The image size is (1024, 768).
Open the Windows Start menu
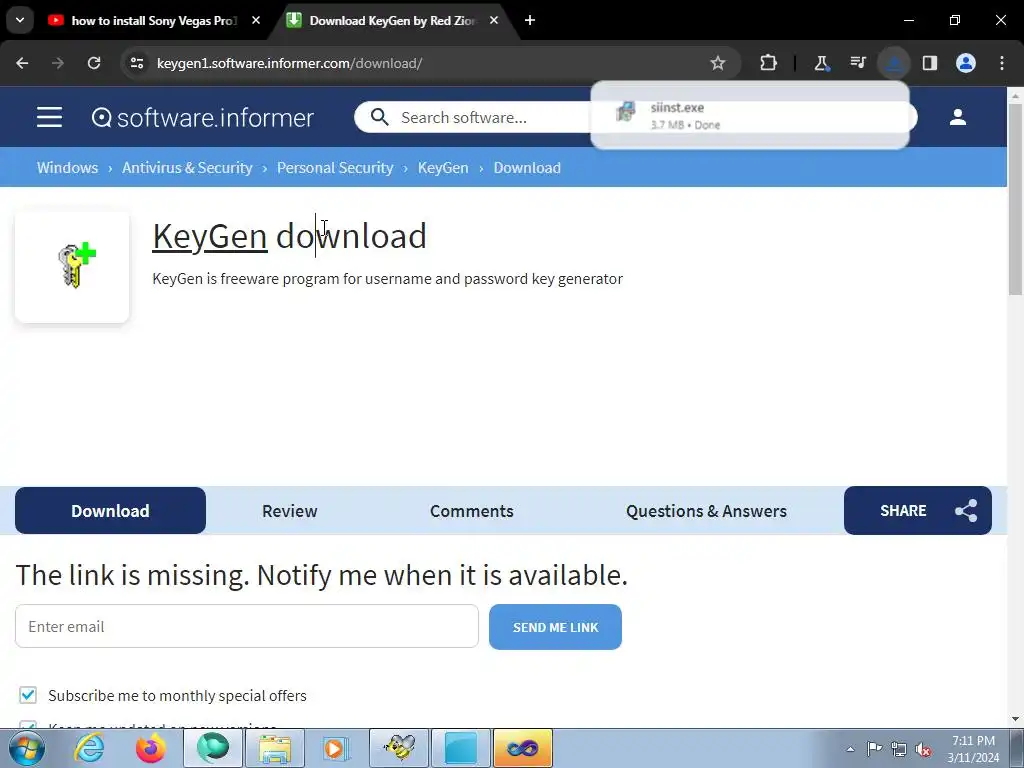pyautogui.click(x=27, y=748)
